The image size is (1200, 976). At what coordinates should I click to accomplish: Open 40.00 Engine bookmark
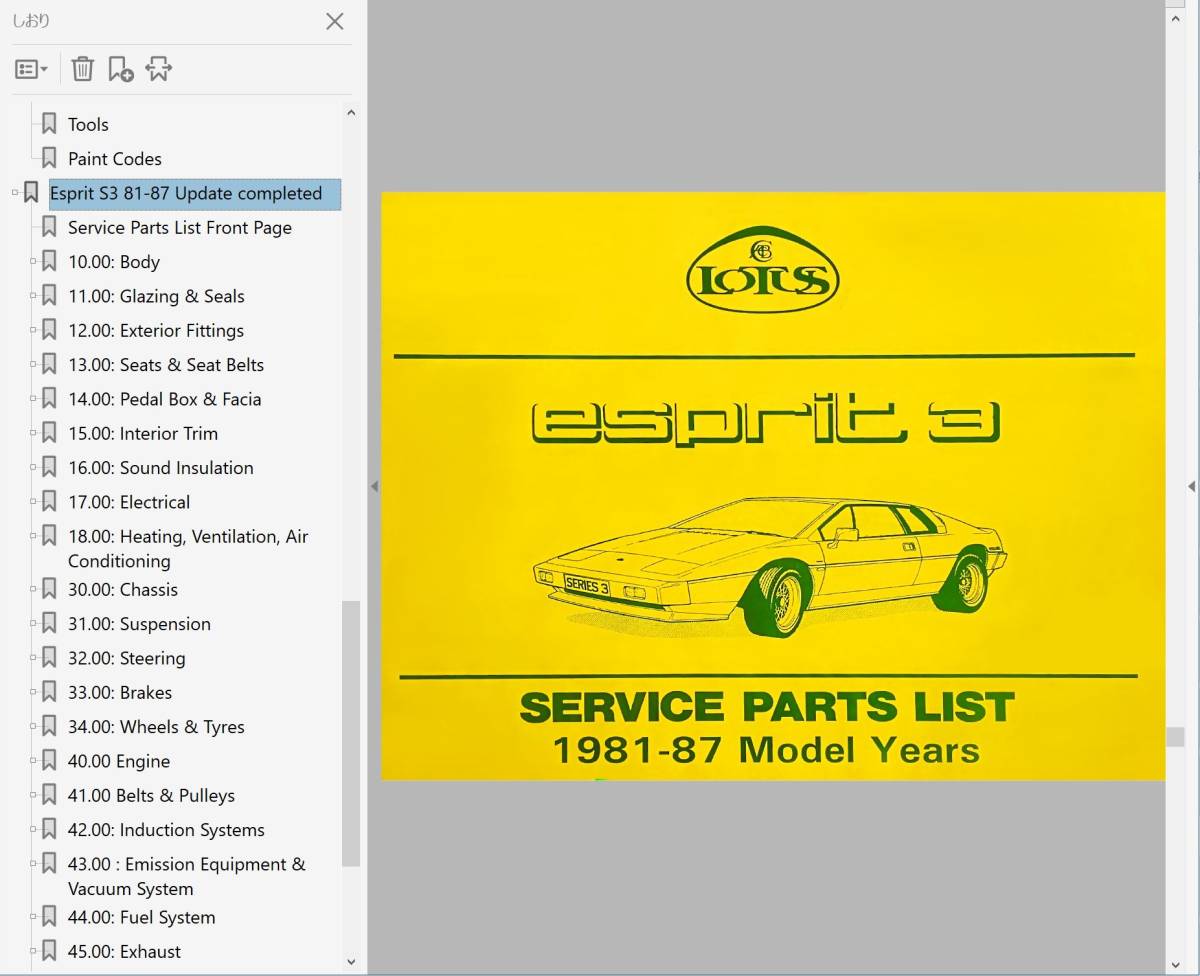119,762
